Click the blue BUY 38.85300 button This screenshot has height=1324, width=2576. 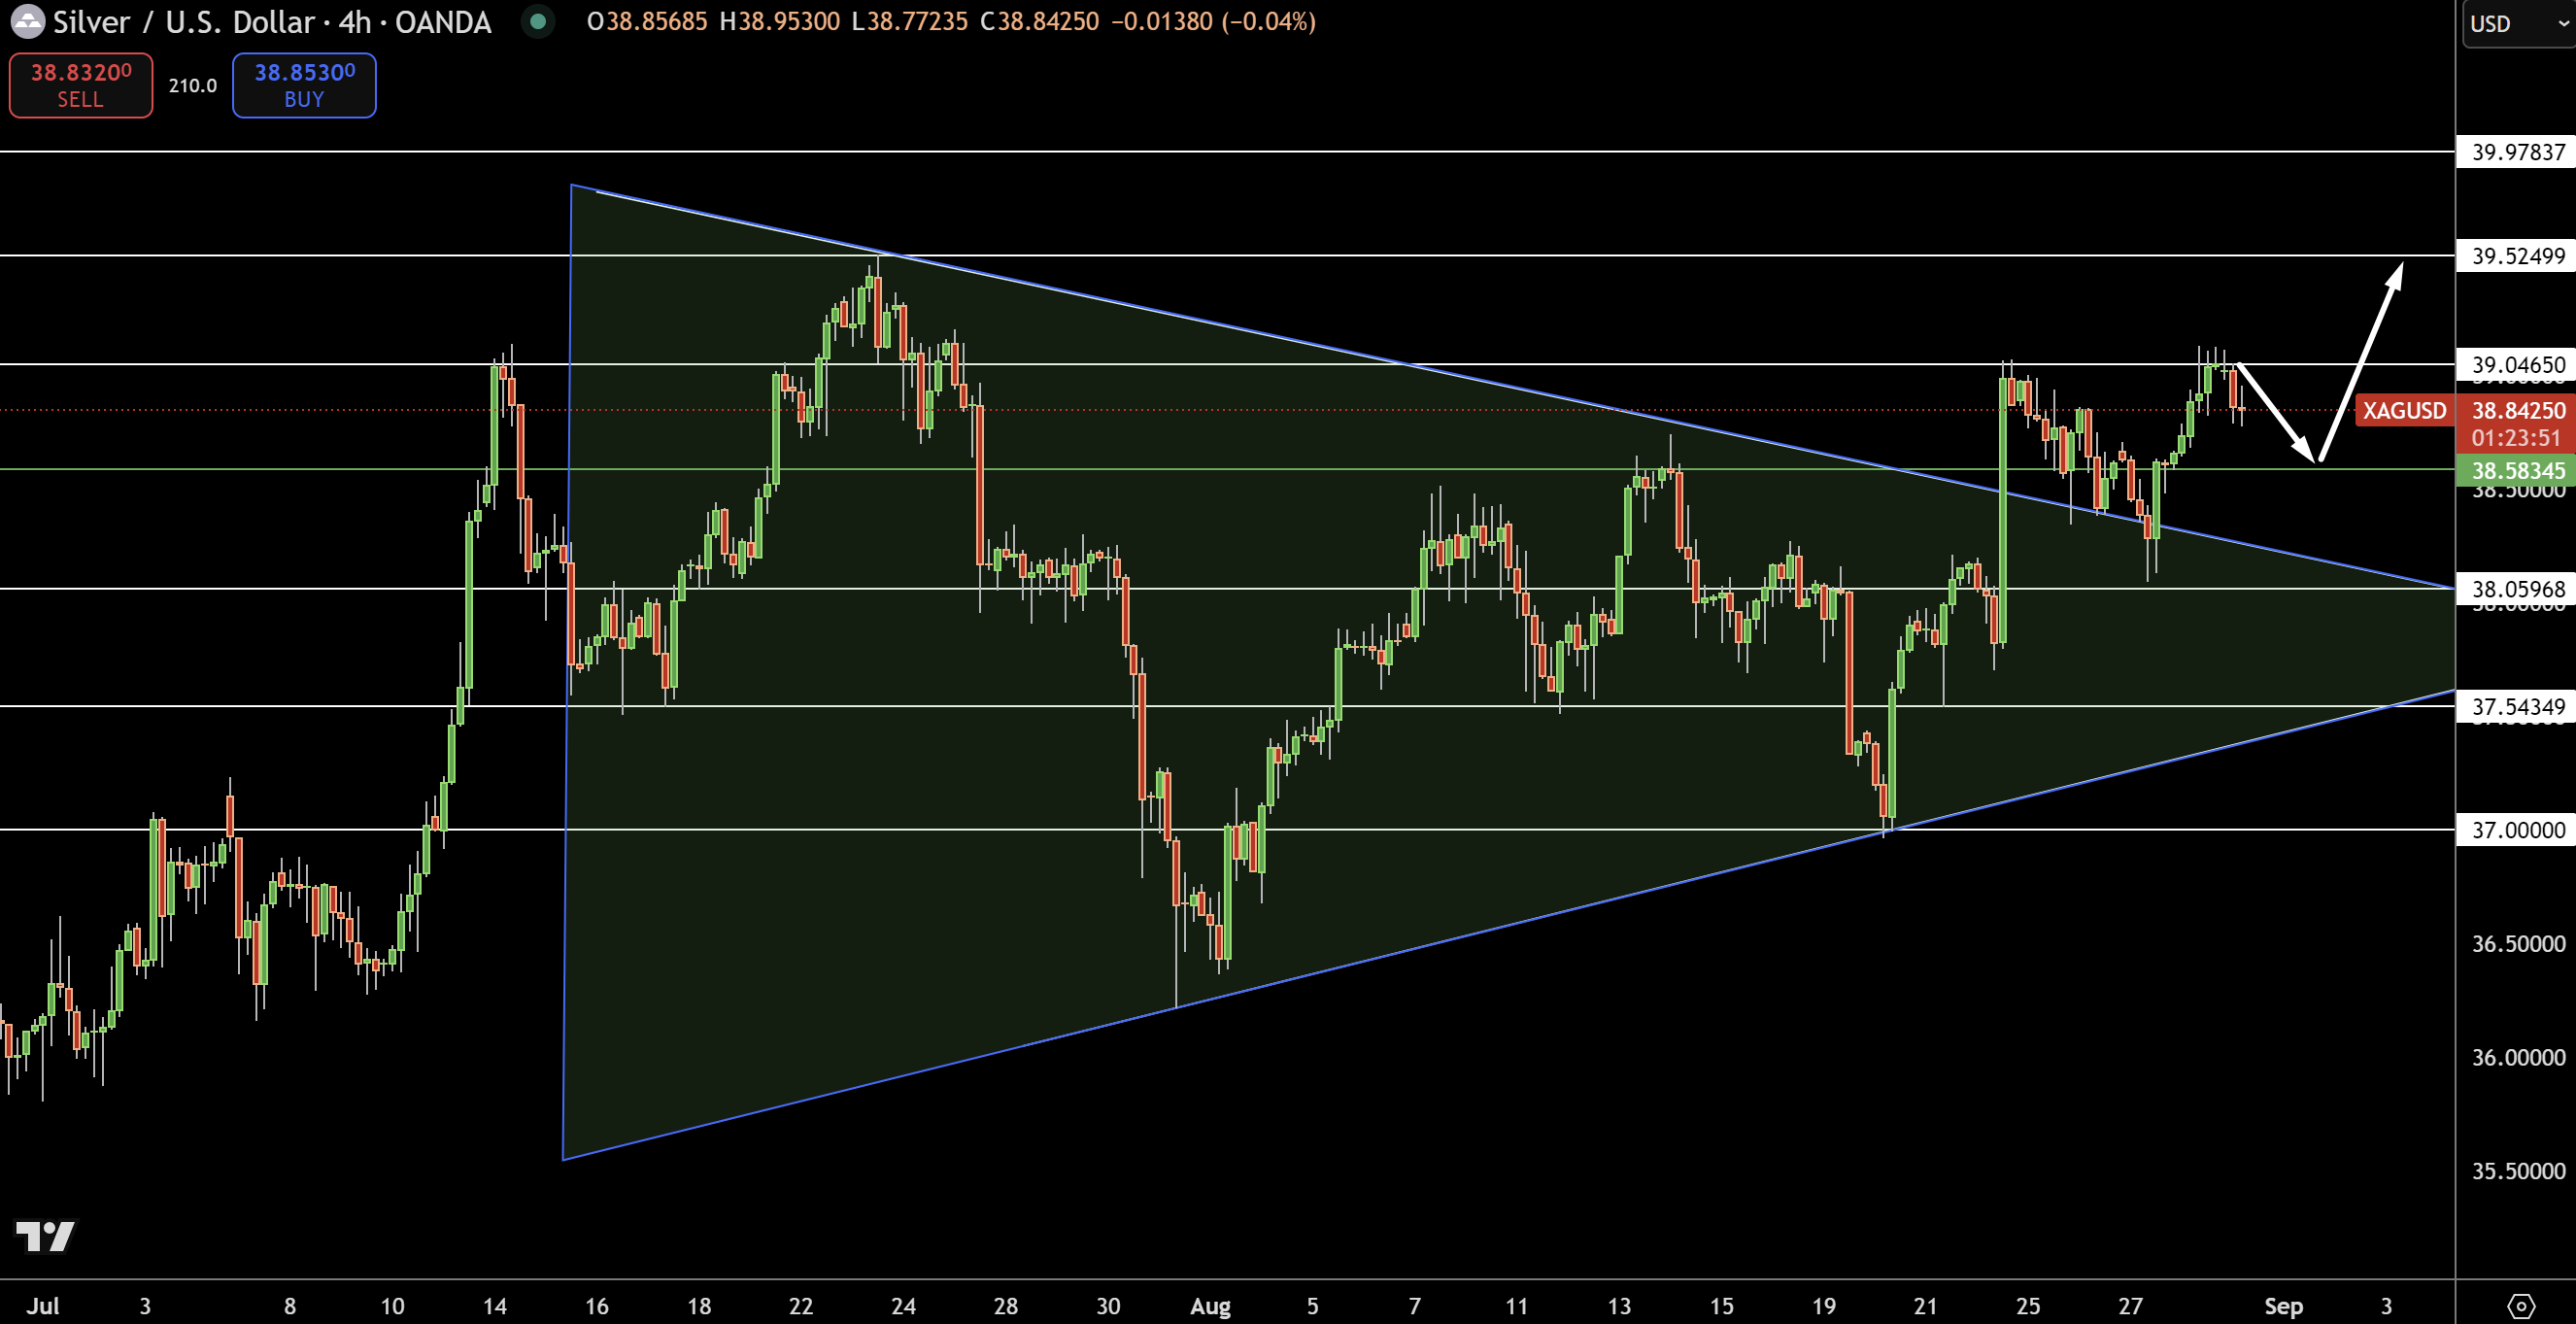pyautogui.click(x=304, y=85)
